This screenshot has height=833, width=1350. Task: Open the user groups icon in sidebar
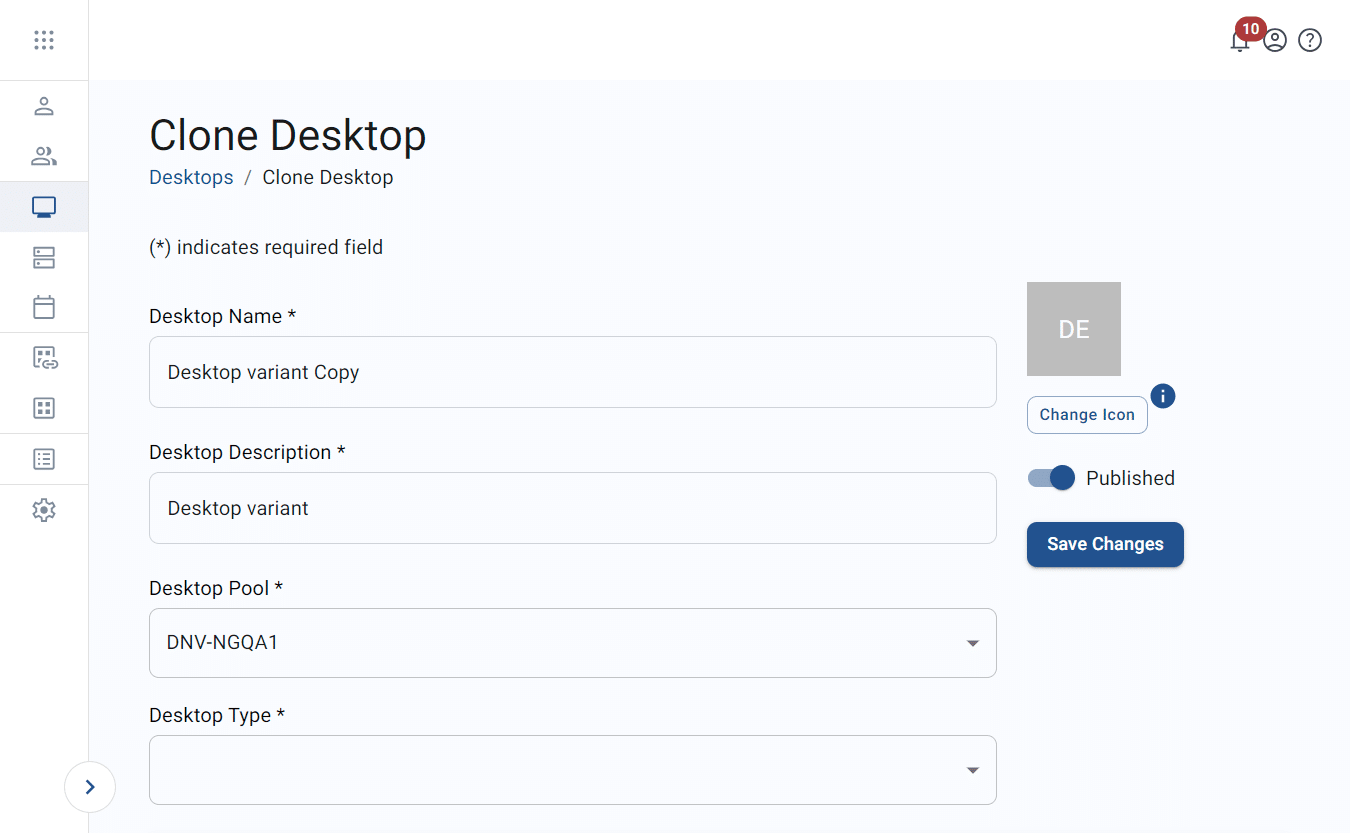44,156
